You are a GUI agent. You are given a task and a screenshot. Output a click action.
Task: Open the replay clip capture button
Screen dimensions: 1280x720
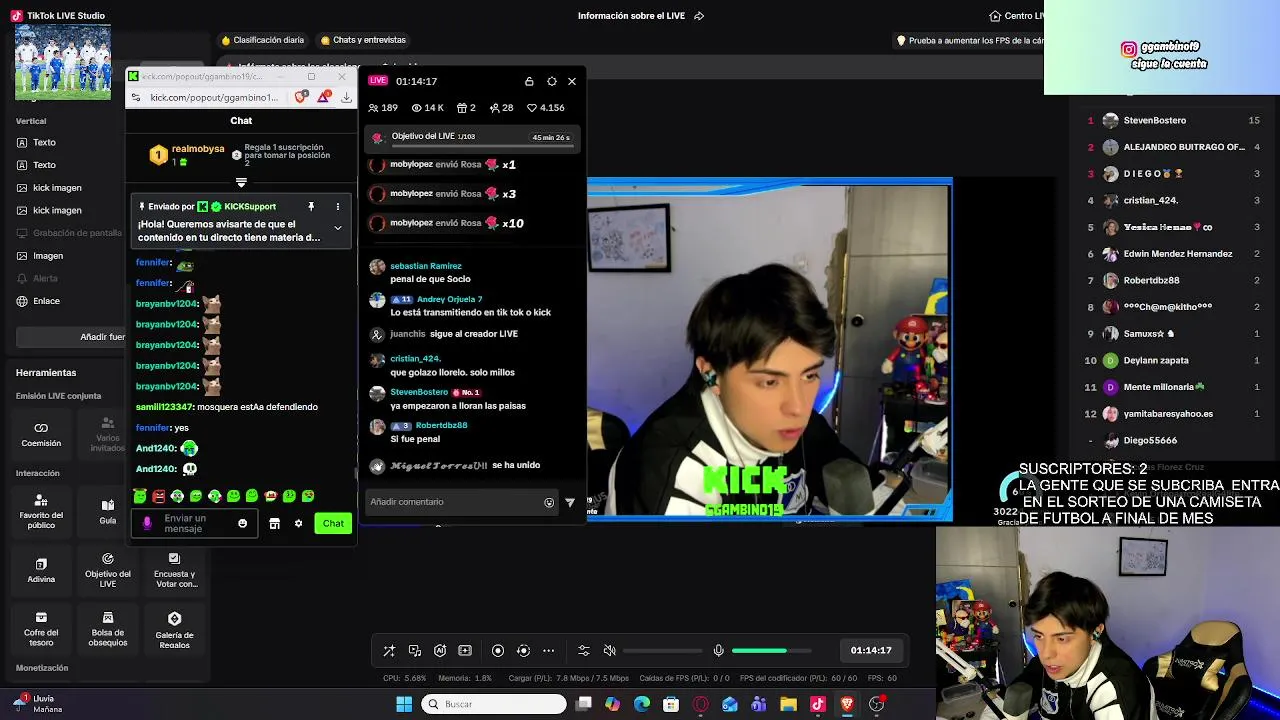click(523, 650)
